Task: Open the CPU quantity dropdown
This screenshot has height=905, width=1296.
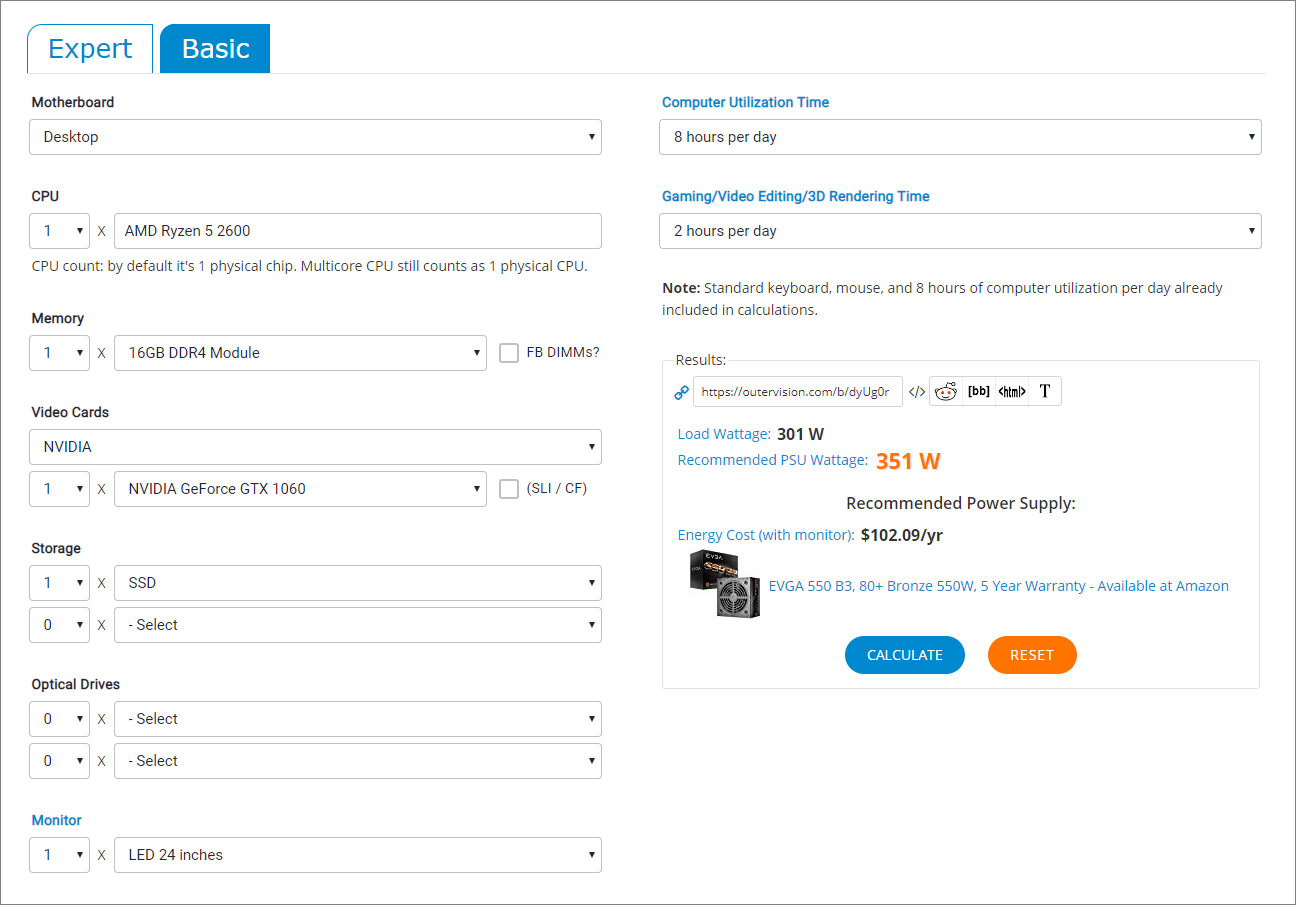Action: click(x=59, y=231)
